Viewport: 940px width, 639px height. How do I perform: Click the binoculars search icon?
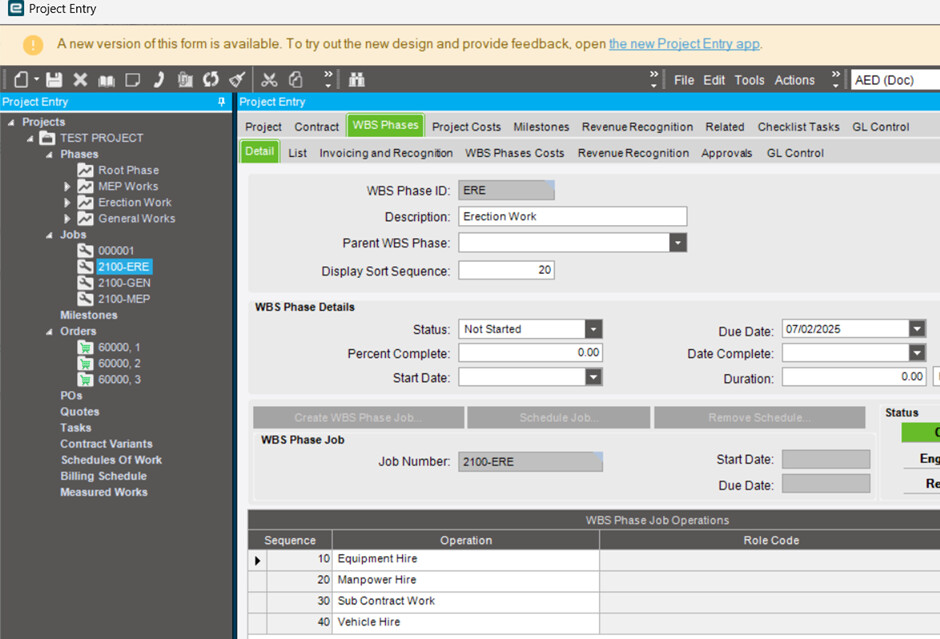(x=357, y=80)
